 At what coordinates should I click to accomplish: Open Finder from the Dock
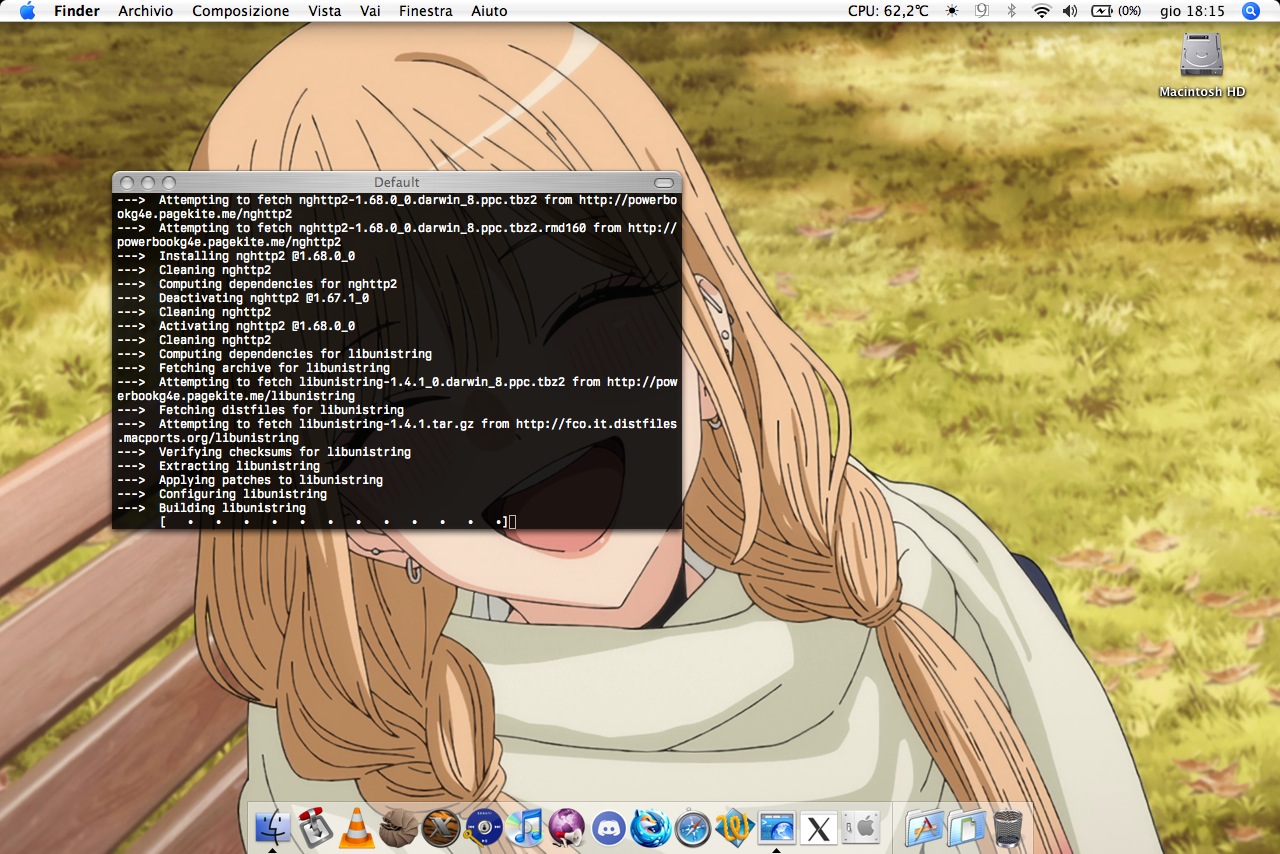(272, 827)
